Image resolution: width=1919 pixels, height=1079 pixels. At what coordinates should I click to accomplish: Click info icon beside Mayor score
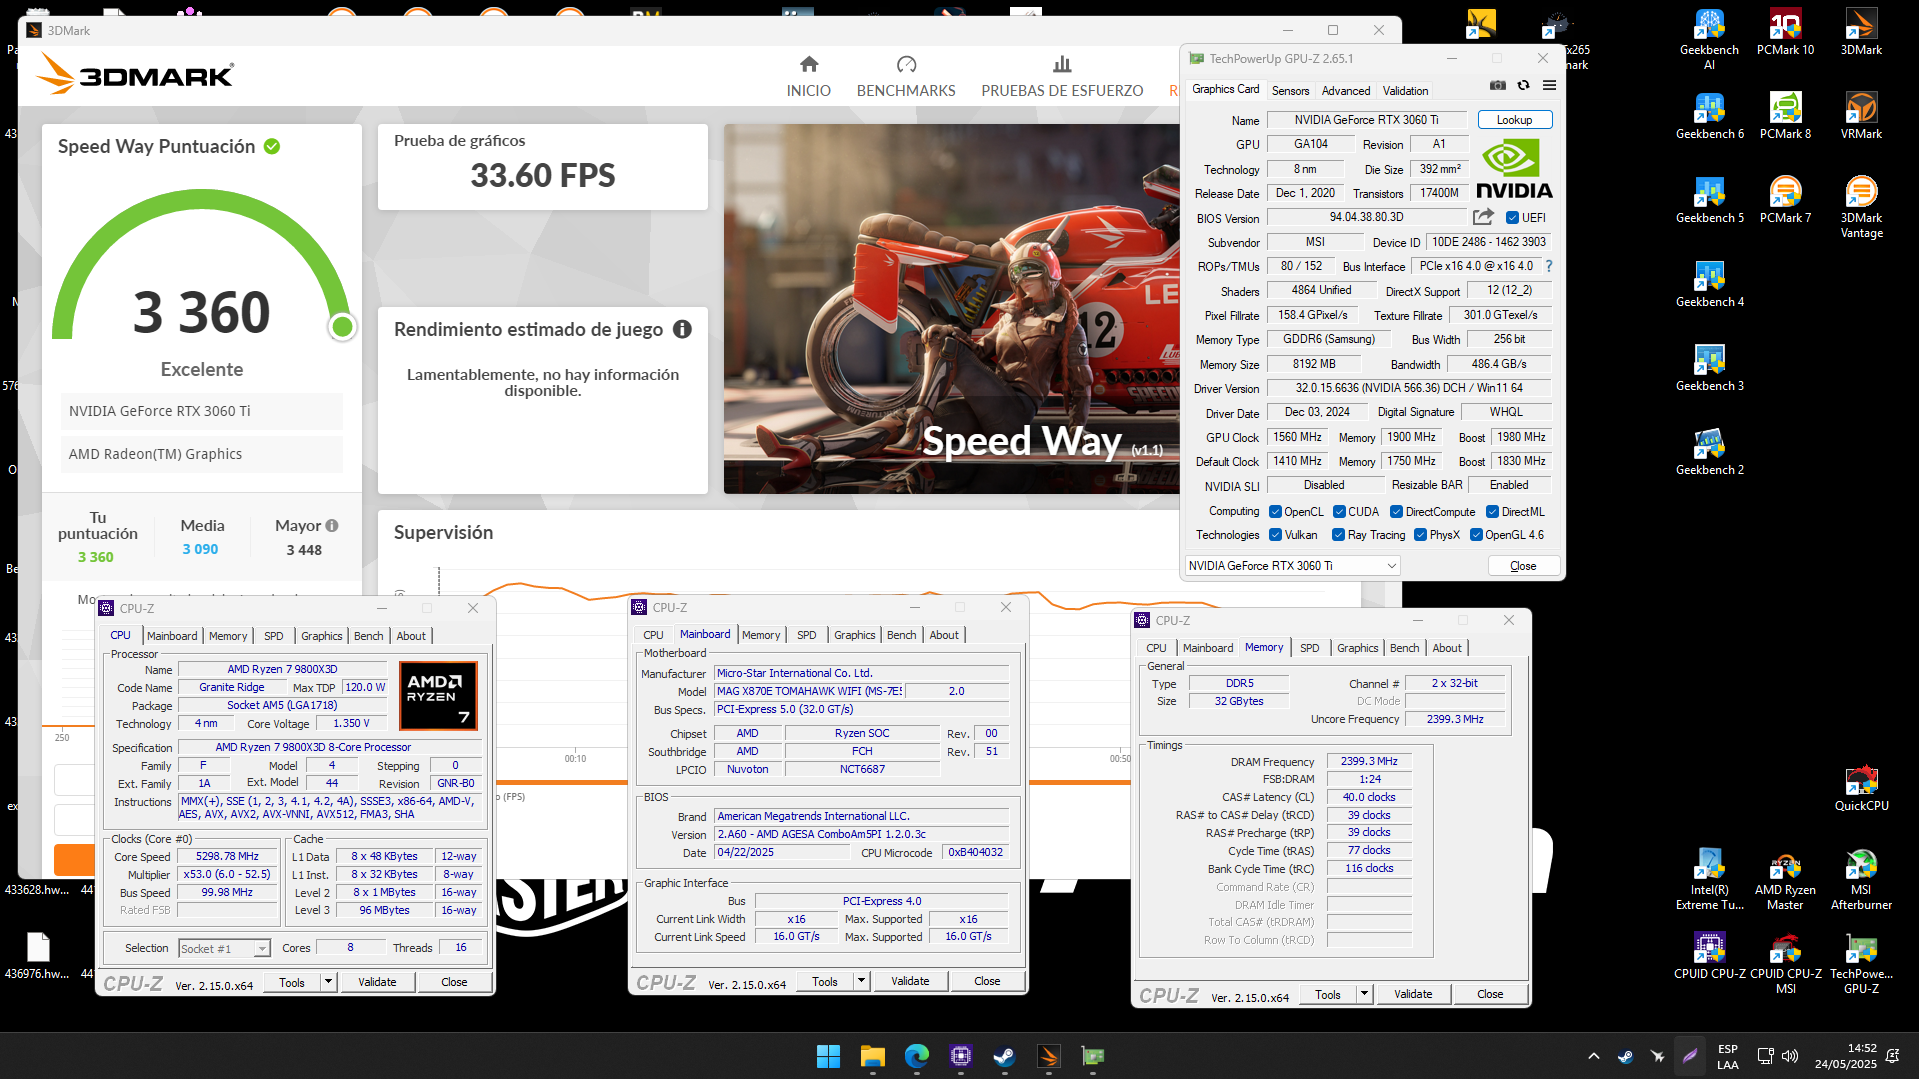tap(332, 525)
